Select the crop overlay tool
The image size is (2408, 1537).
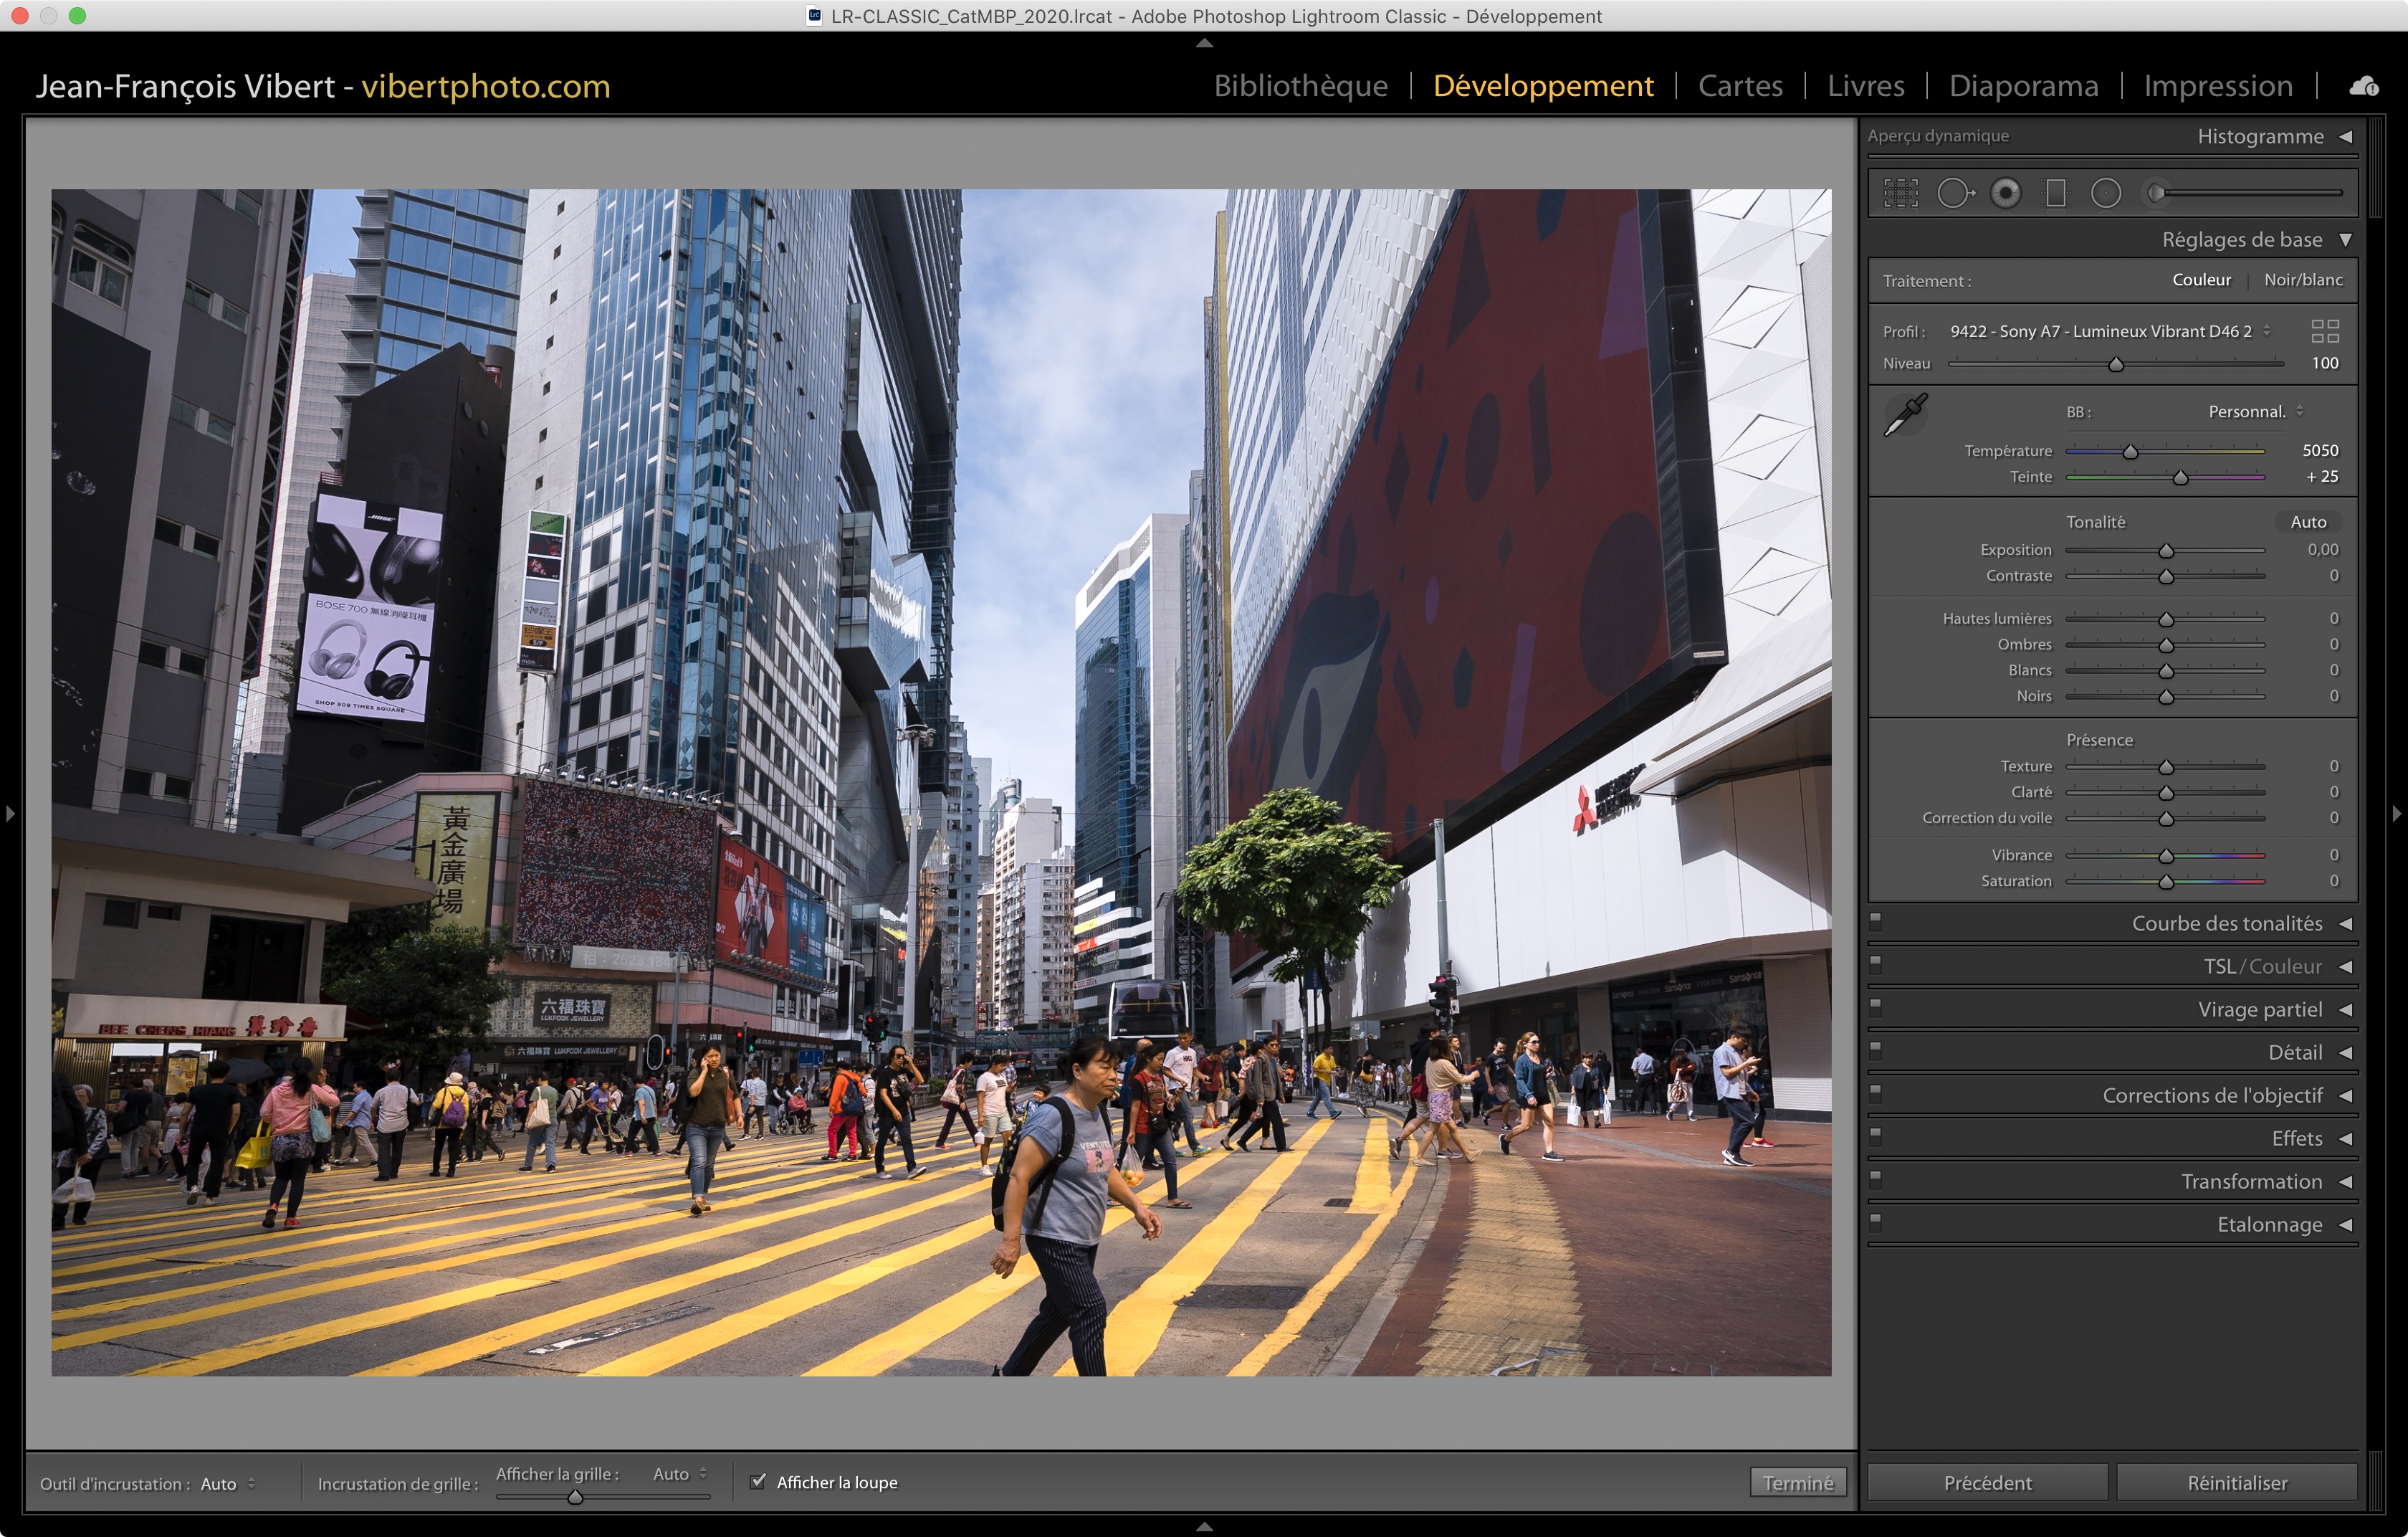click(x=1900, y=193)
